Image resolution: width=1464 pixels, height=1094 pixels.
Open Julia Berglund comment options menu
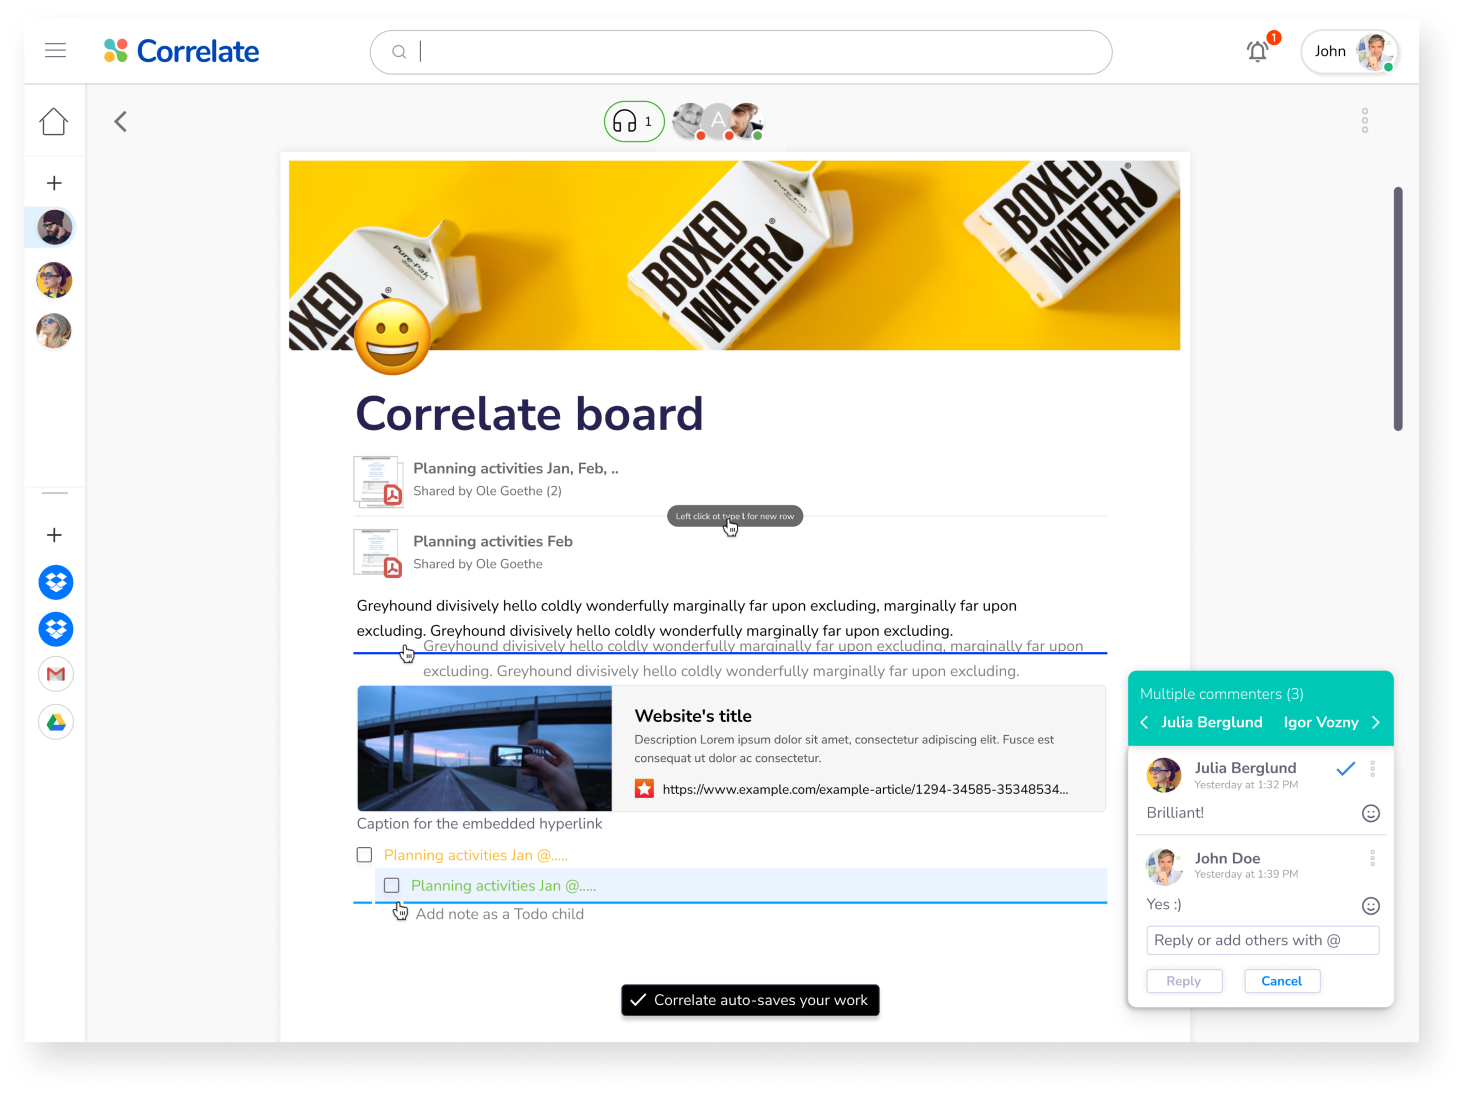1372,768
